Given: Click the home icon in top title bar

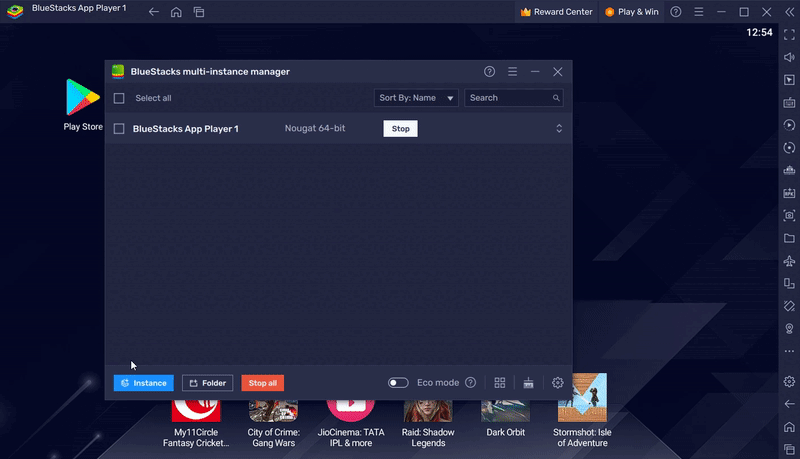Looking at the screenshot, I should coord(176,12).
